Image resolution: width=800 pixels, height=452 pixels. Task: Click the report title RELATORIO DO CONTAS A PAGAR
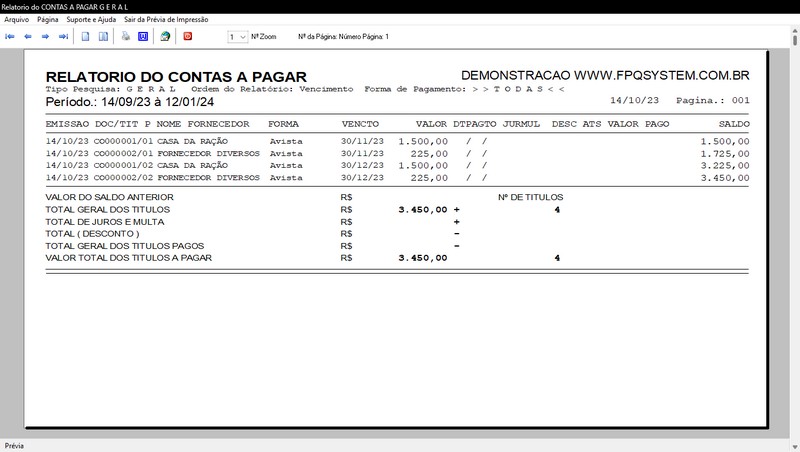point(176,77)
